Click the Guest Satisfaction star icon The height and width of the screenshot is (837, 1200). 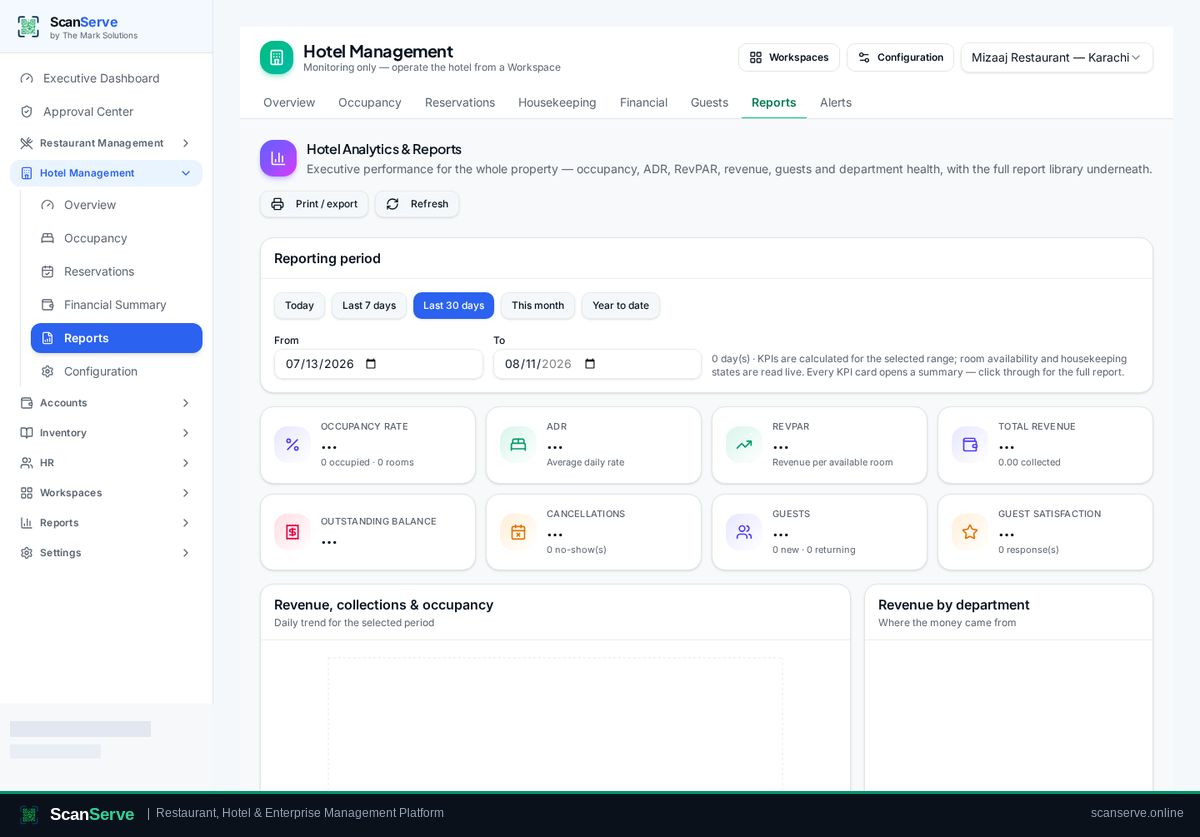[970, 532]
